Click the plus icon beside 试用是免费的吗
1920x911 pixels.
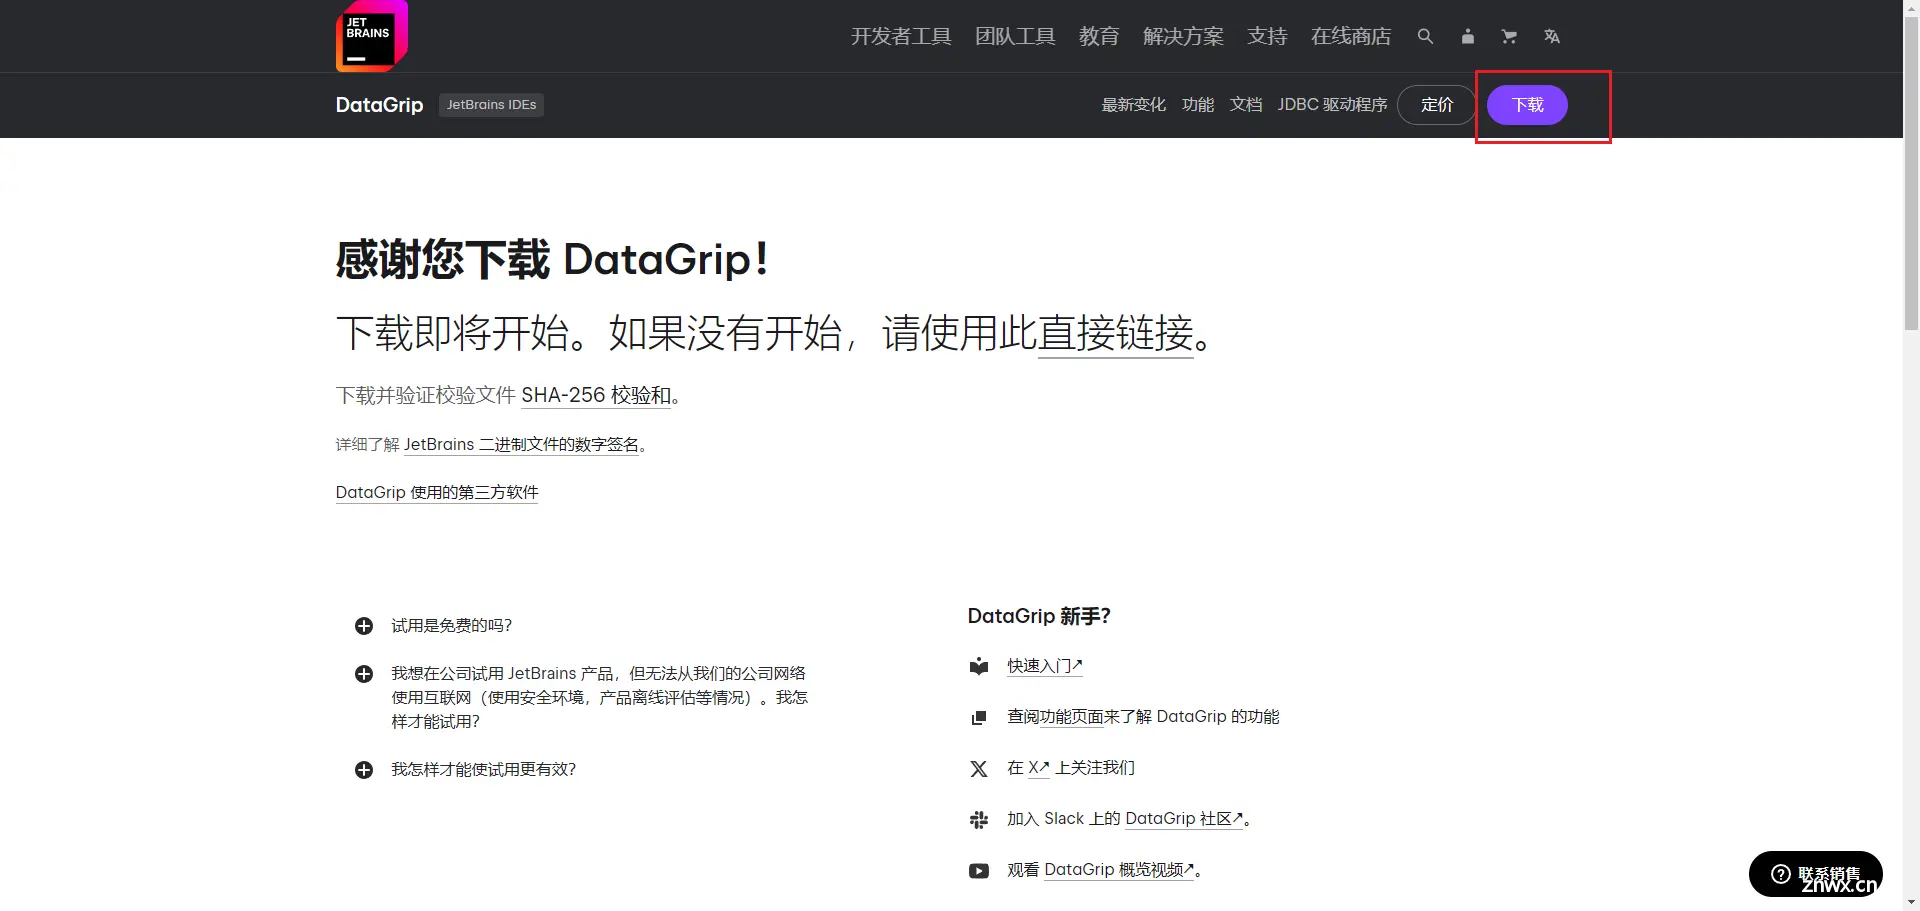364,626
